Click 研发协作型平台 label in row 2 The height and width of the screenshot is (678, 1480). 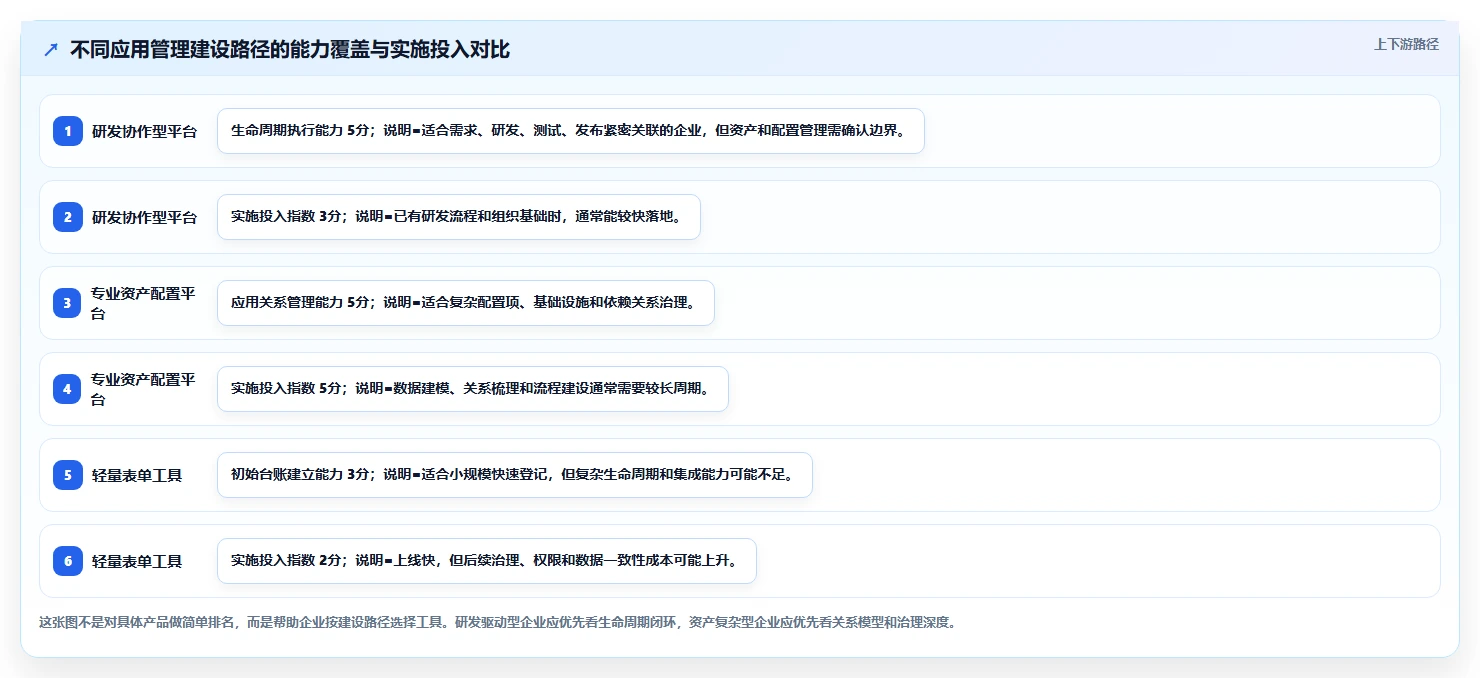tap(145, 217)
